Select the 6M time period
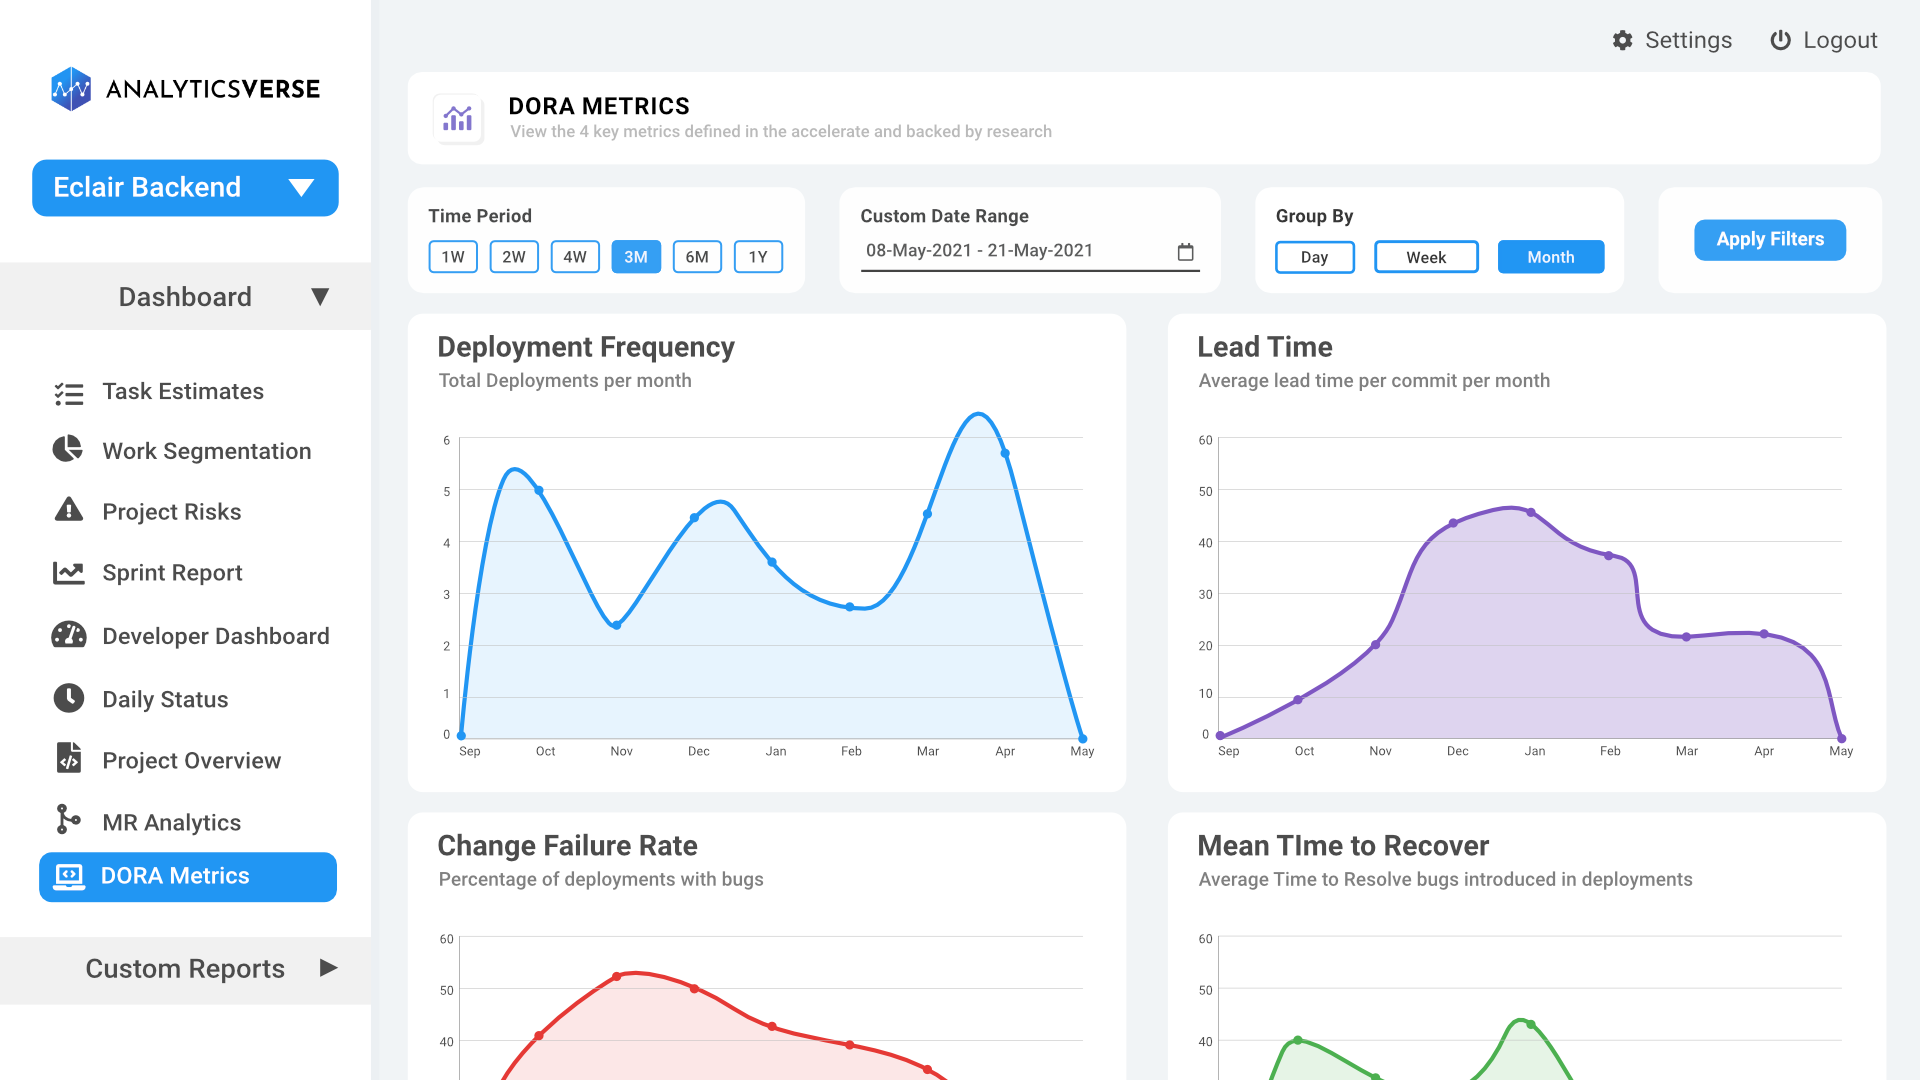 coord(697,257)
